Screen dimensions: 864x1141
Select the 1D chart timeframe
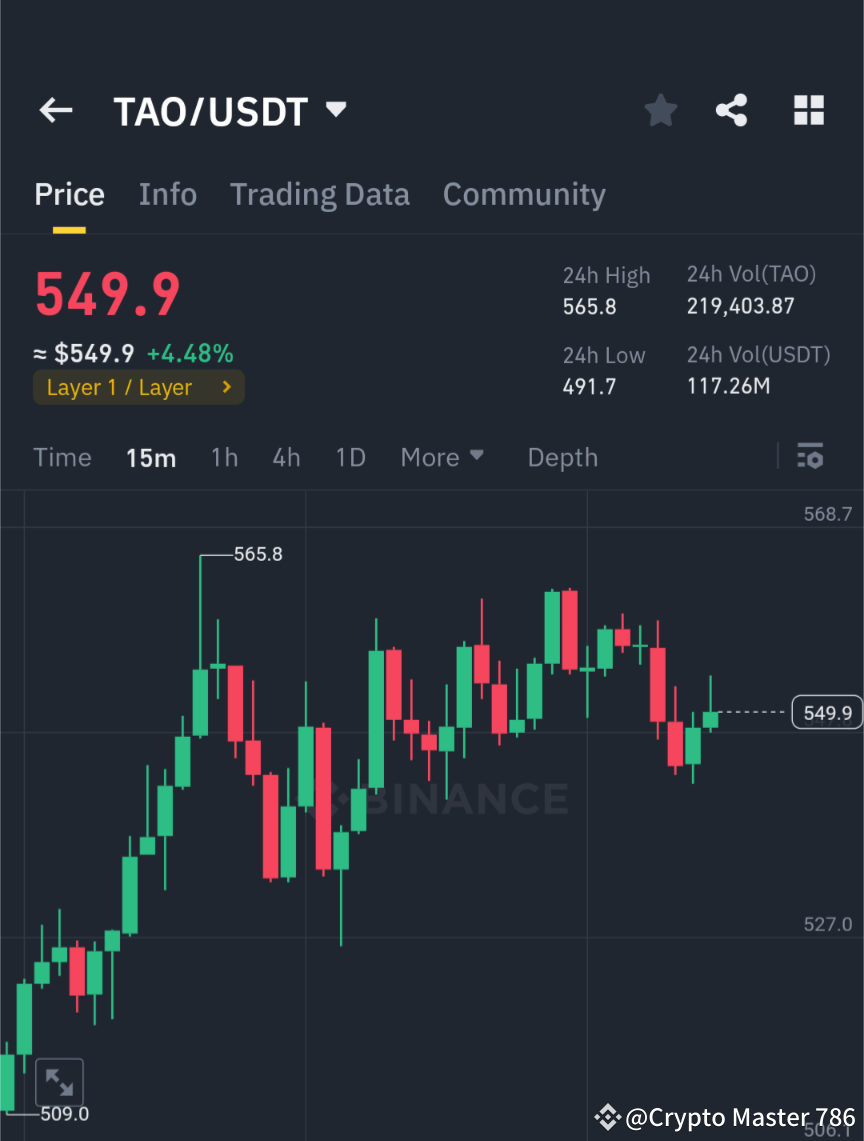pos(350,457)
